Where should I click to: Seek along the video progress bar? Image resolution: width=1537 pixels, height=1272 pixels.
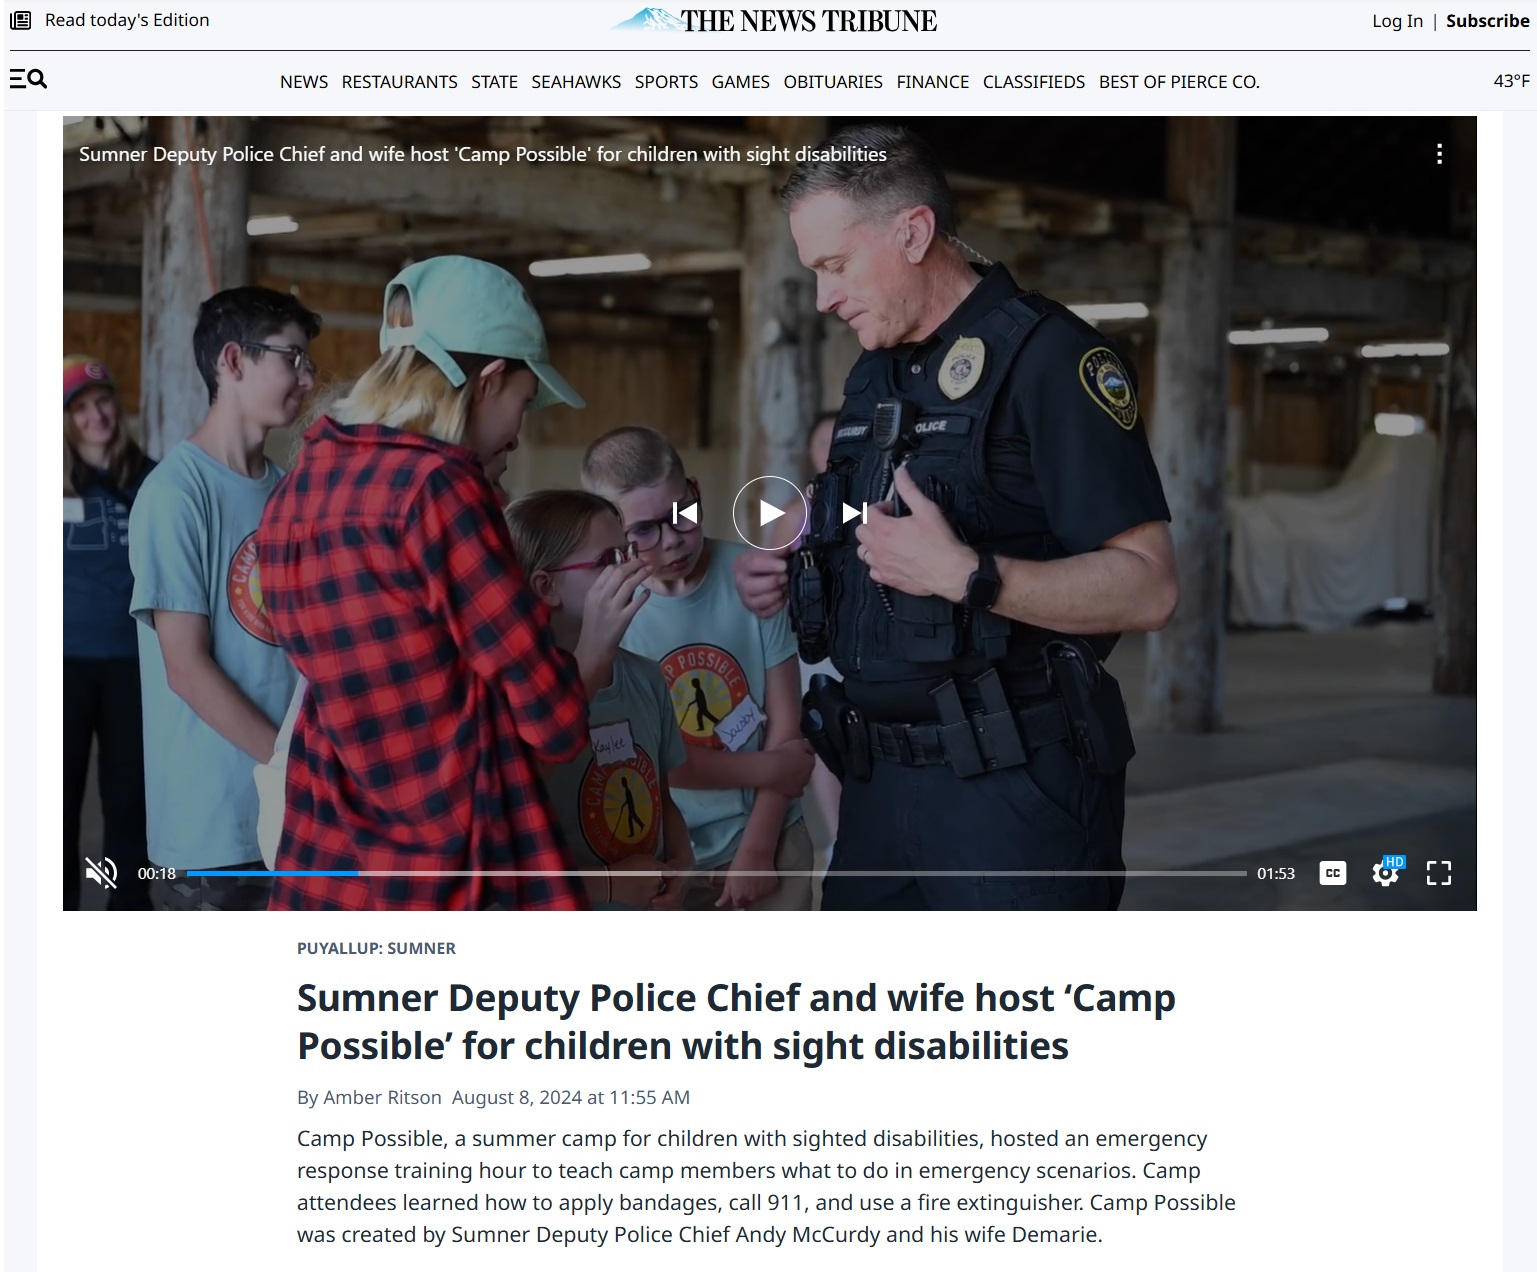pos(717,873)
